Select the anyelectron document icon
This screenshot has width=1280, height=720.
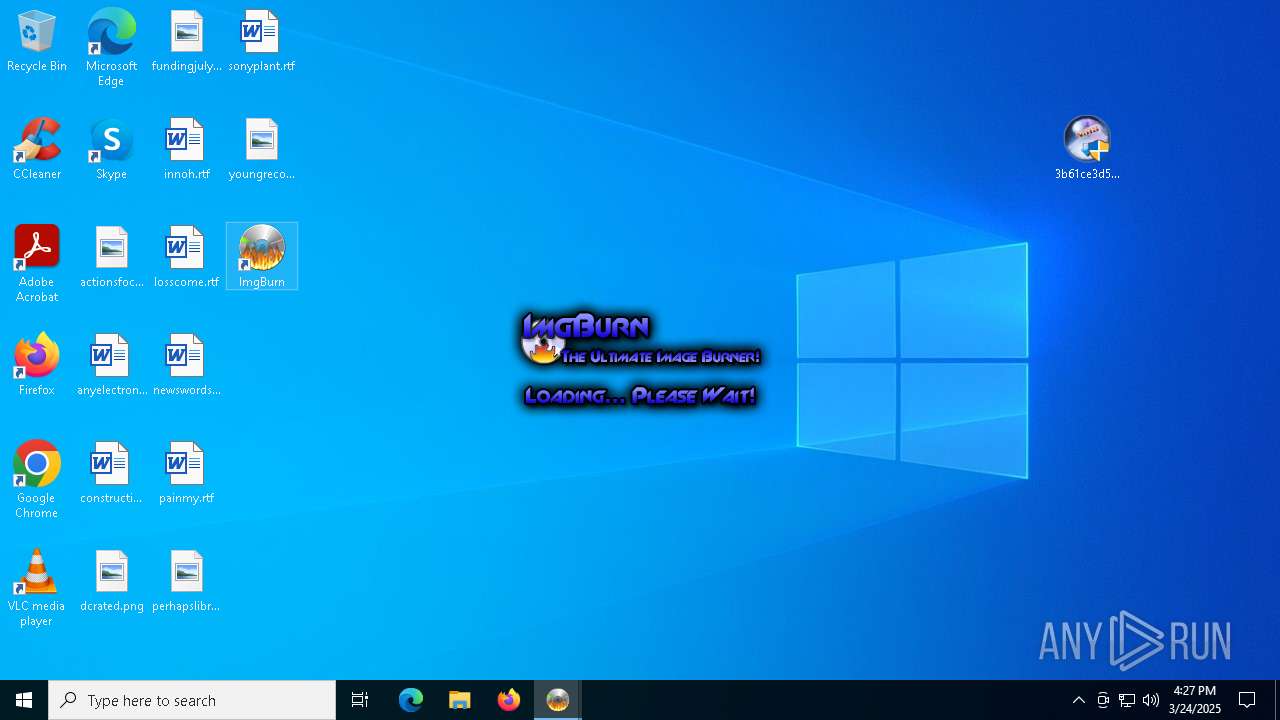111,366
